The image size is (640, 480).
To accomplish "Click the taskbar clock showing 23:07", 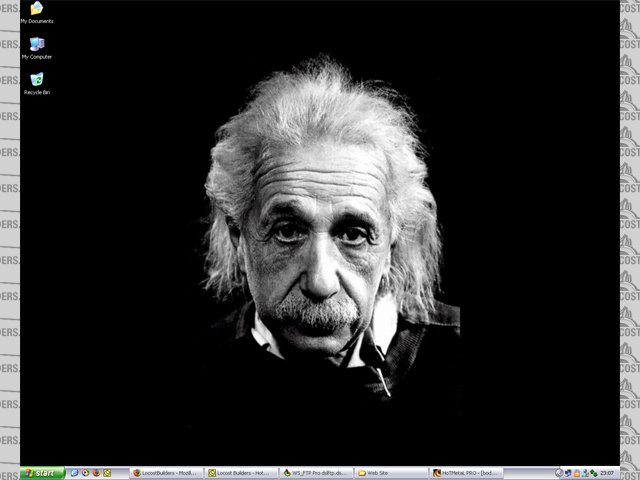I will tap(609, 473).
